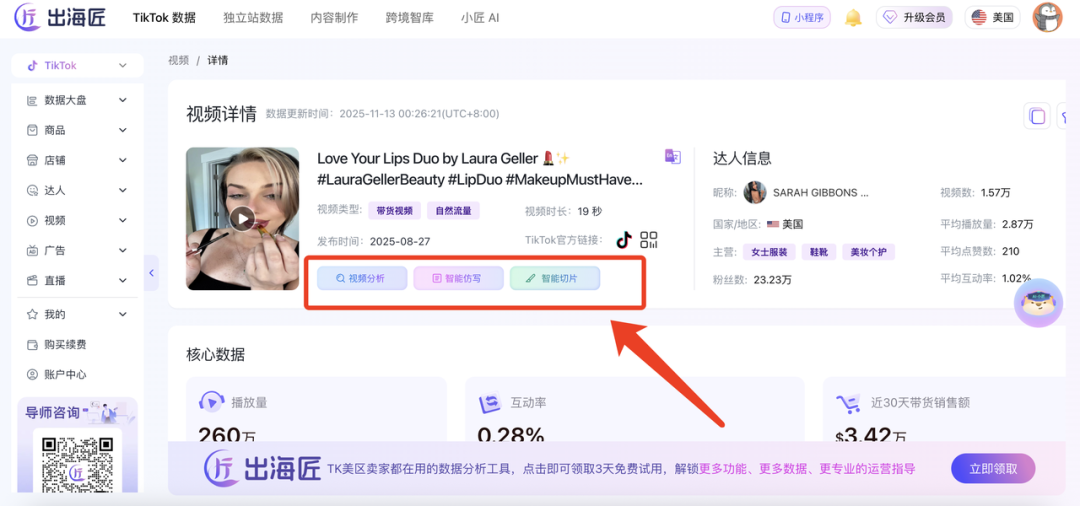Expand the 店铺 menu chevron
Viewport: 1080px width, 506px height.
point(123,160)
